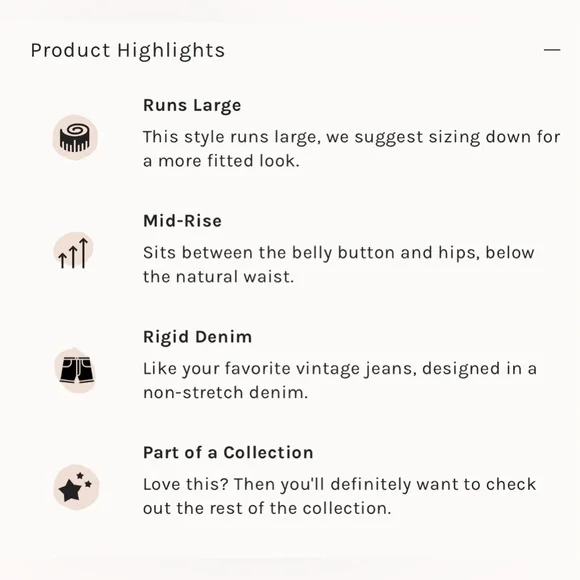The image size is (580, 580).
Task: Click 'non-stretch denim' text line
Action: [x=225, y=392]
